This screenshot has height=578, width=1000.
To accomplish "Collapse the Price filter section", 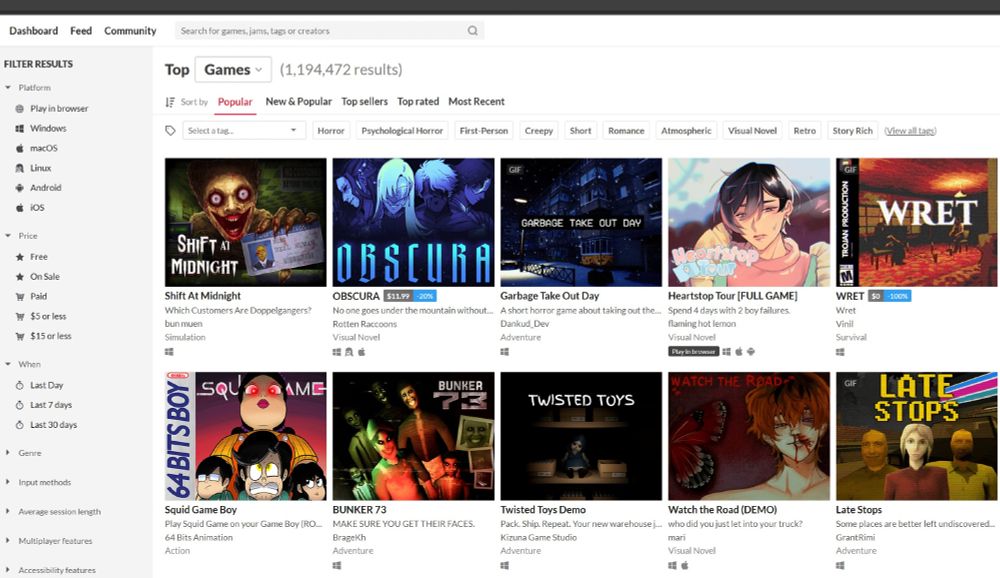I will coord(22,235).
